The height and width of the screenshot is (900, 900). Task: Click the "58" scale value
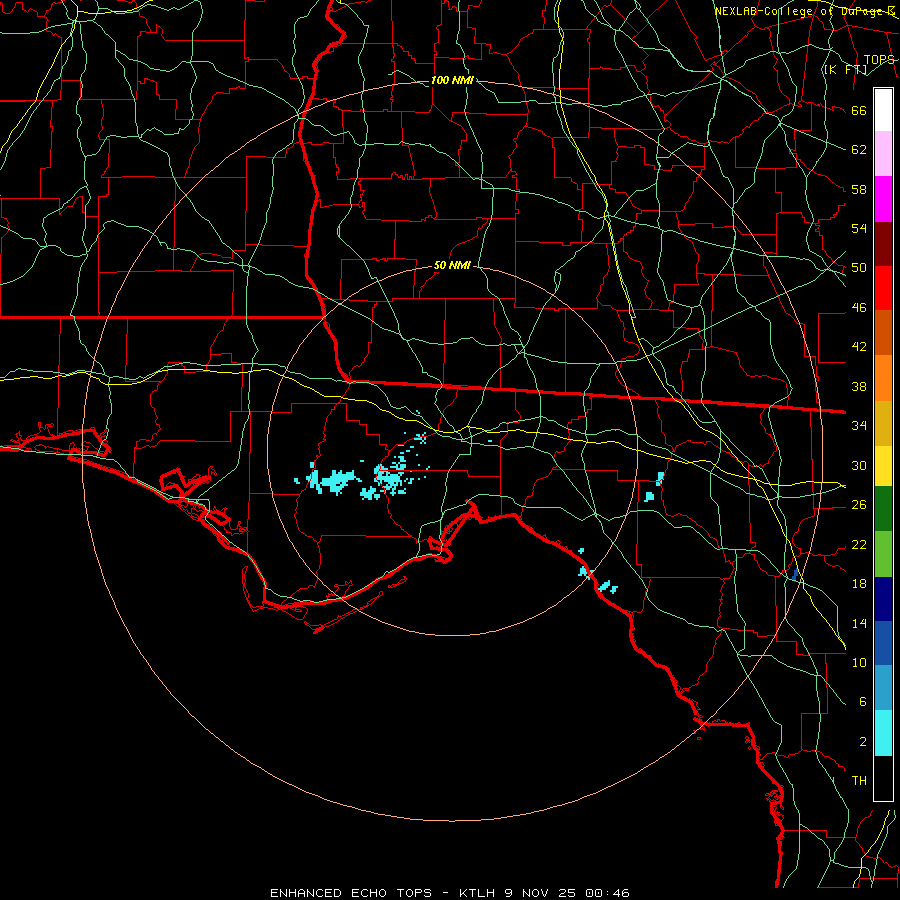[859, 189]
